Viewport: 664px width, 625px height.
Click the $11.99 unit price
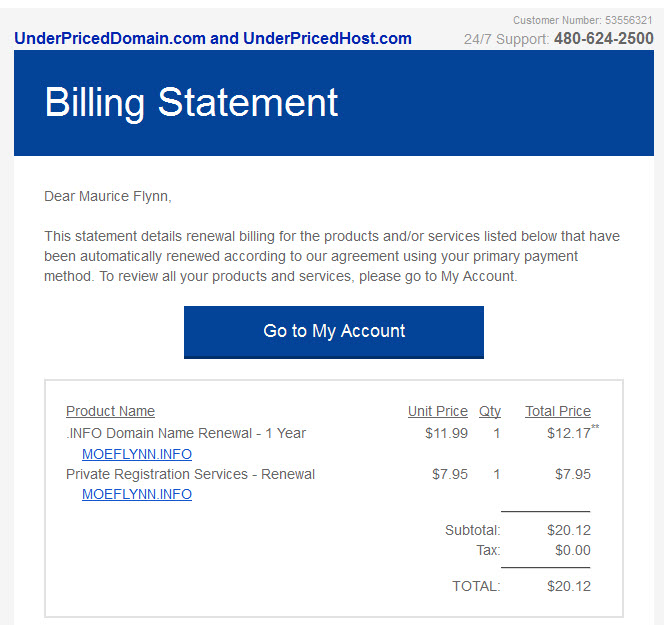coord(446,433)
